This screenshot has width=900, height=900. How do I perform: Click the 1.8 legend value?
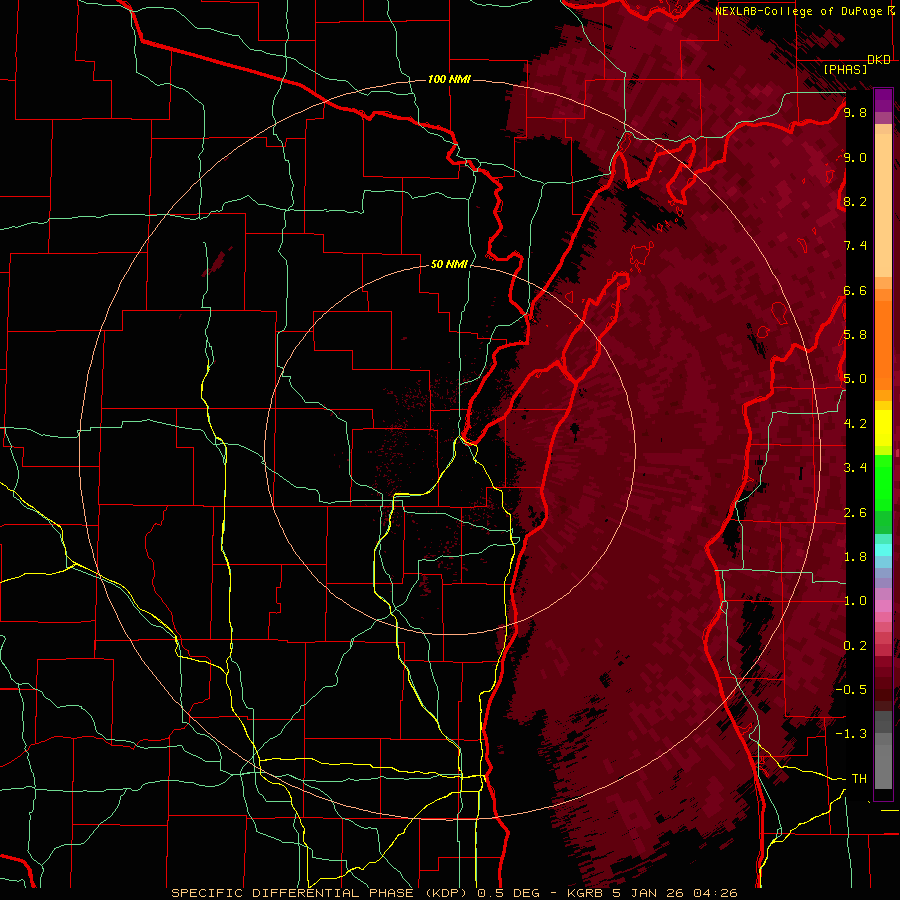coord(855,557)
